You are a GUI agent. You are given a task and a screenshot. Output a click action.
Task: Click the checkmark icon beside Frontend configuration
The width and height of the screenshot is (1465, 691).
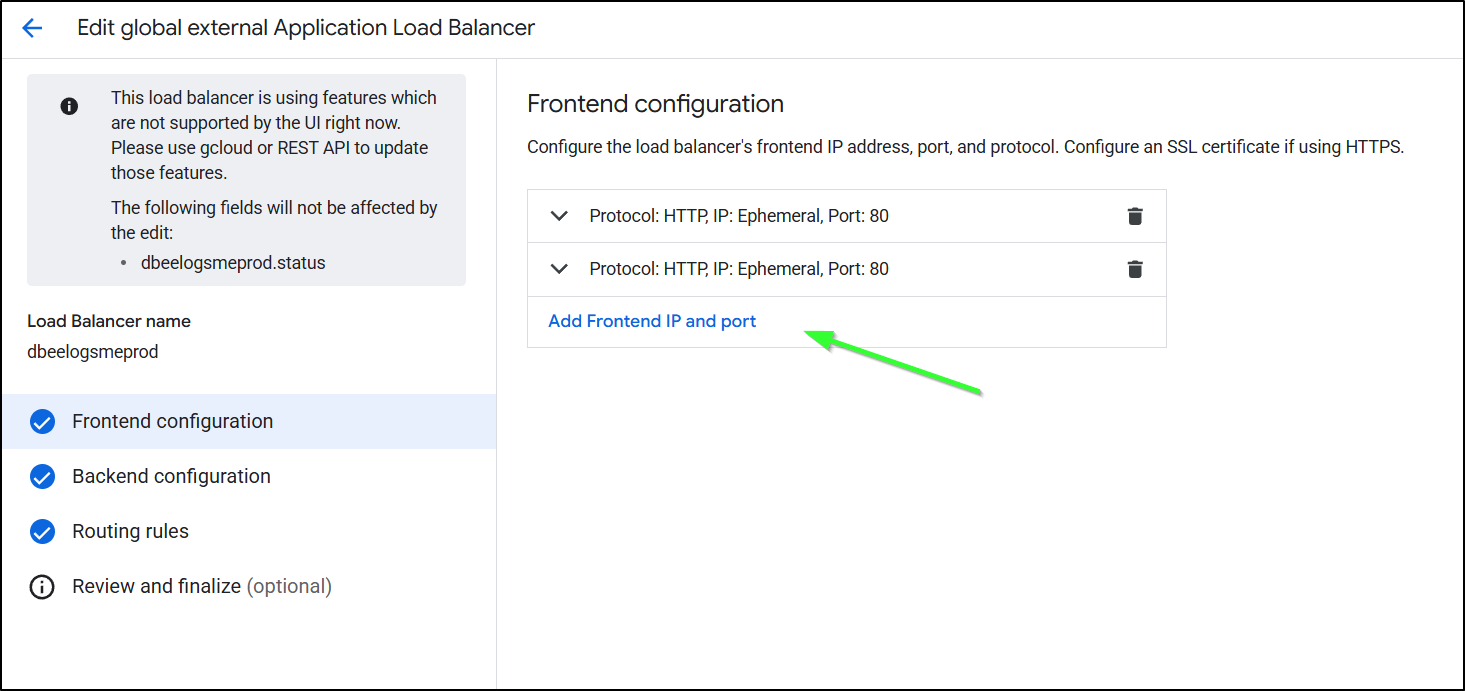click(x=42, y=422)
